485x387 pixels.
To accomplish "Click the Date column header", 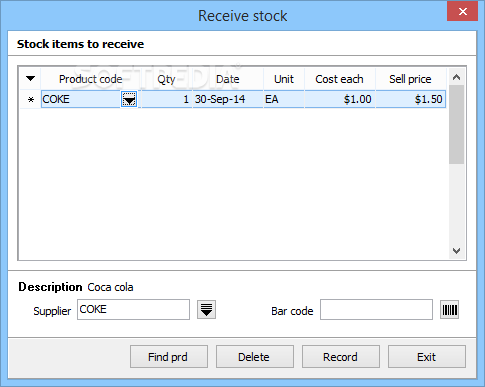I will coord(228,79).
